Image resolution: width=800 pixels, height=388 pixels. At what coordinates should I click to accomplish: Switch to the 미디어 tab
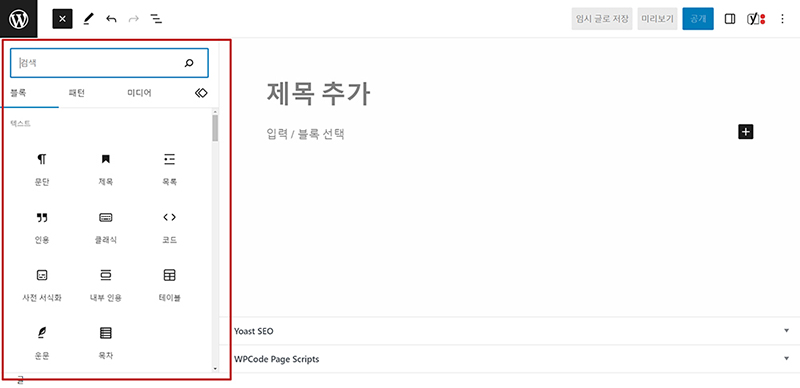coord(139,93)
